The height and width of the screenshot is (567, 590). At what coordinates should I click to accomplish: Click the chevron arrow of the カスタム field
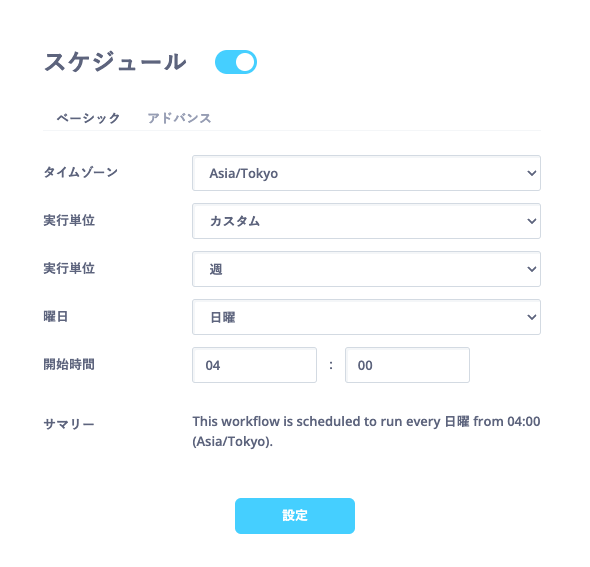(x=531, y=221)
